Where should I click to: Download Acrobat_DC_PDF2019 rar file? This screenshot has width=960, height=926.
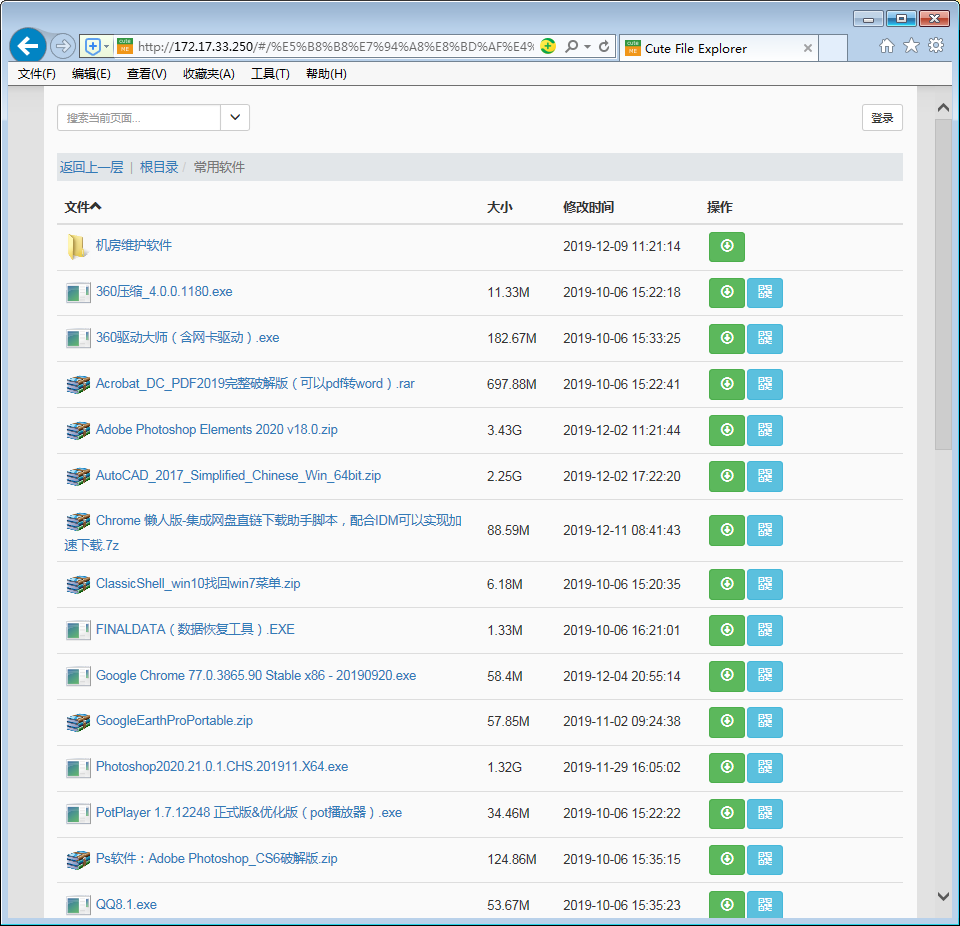pos(726,384)
